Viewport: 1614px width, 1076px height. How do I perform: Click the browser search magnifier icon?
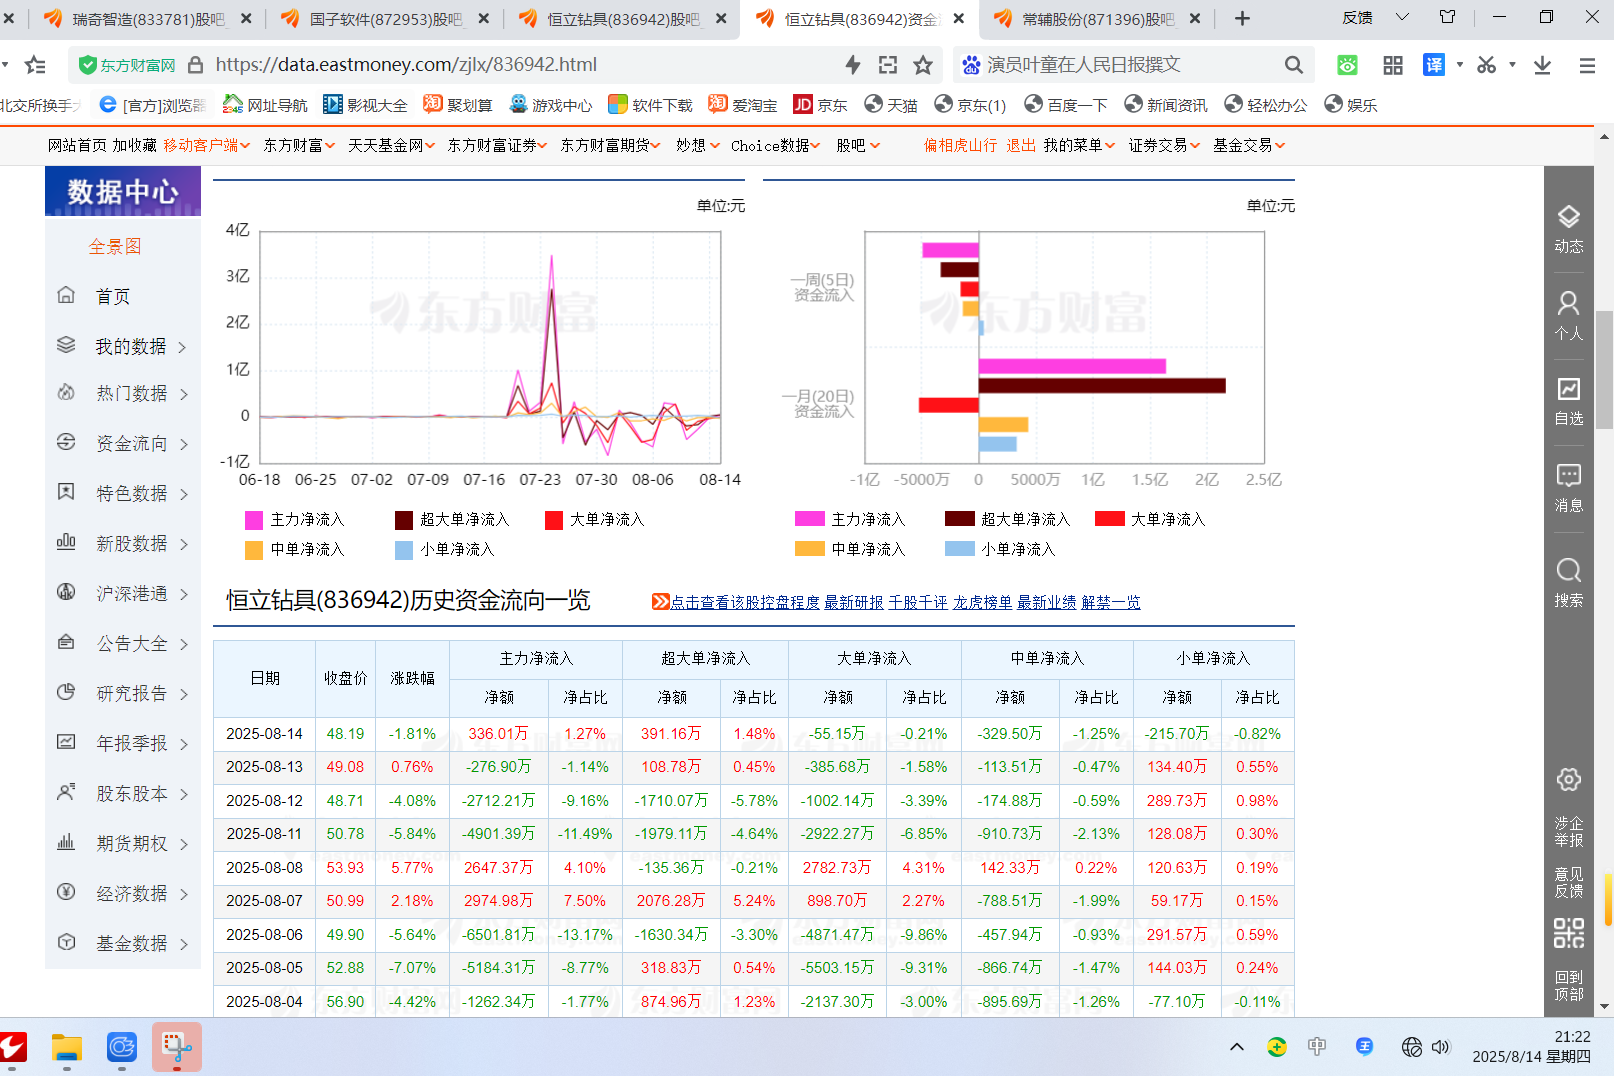click(1293, 65)
